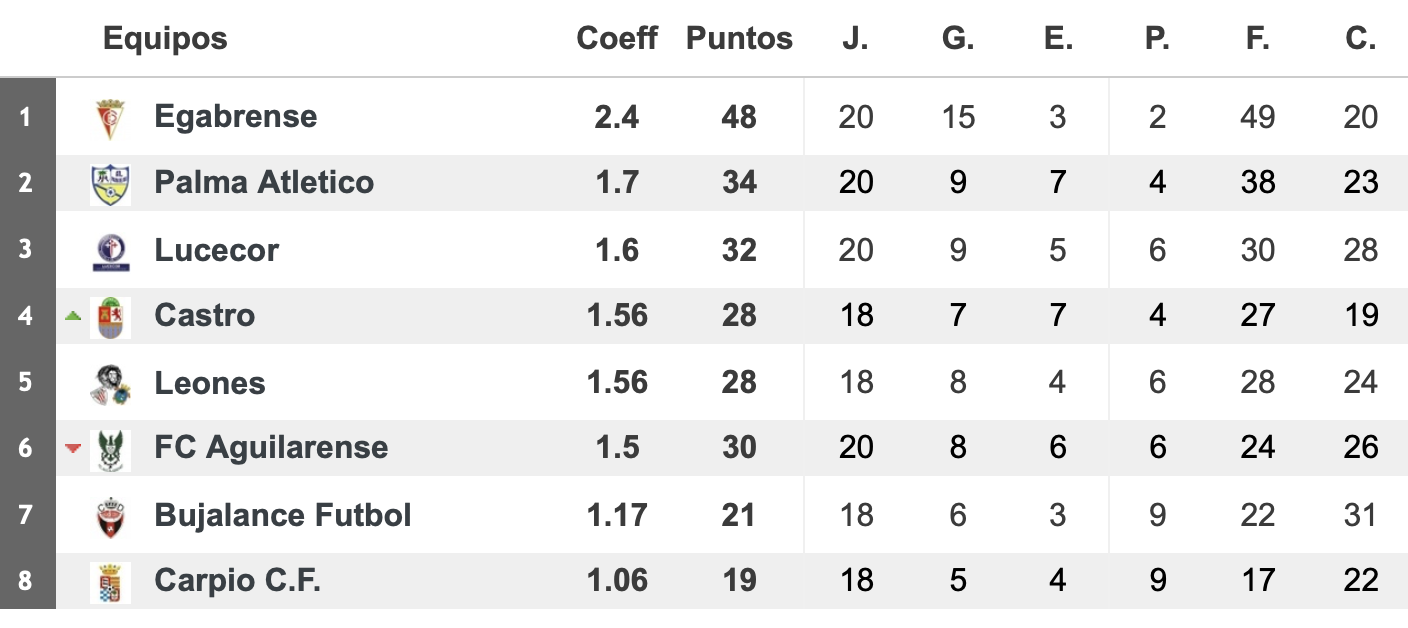Image resolution: width=1408 pixels, height=628 pixels.
Task: Open the Egabrense team link
Action: pyautogui.click(x=236, y=116)
